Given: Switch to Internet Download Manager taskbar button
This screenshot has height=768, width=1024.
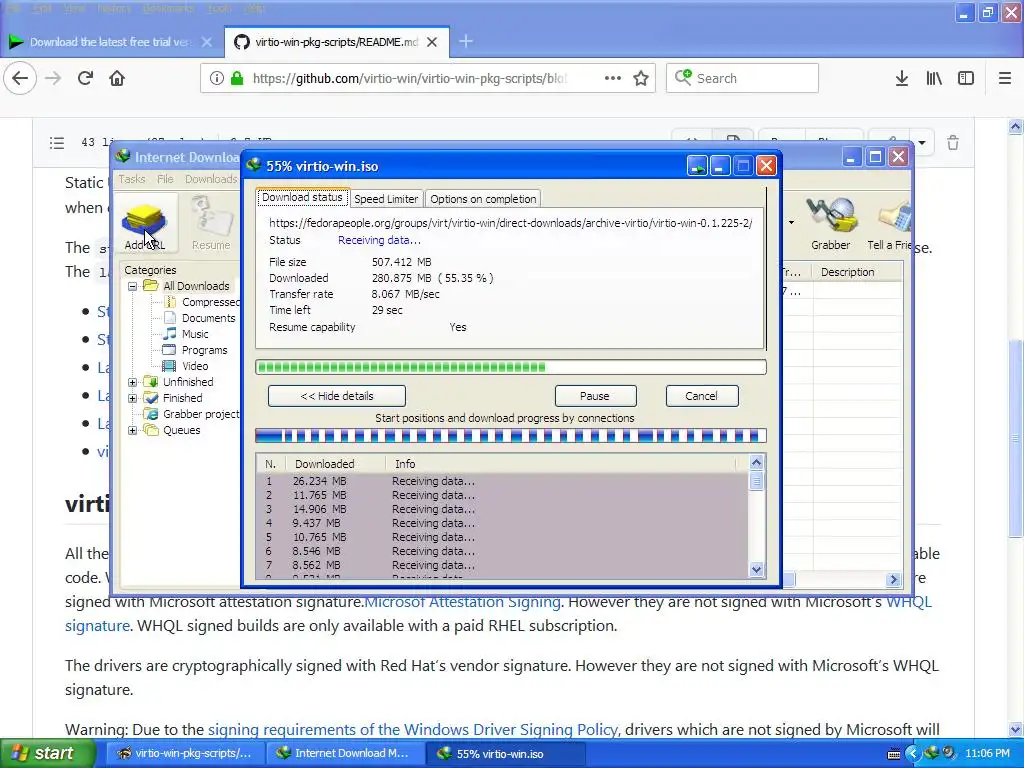Looking at the screenshot, I should (x=344, y=753).
